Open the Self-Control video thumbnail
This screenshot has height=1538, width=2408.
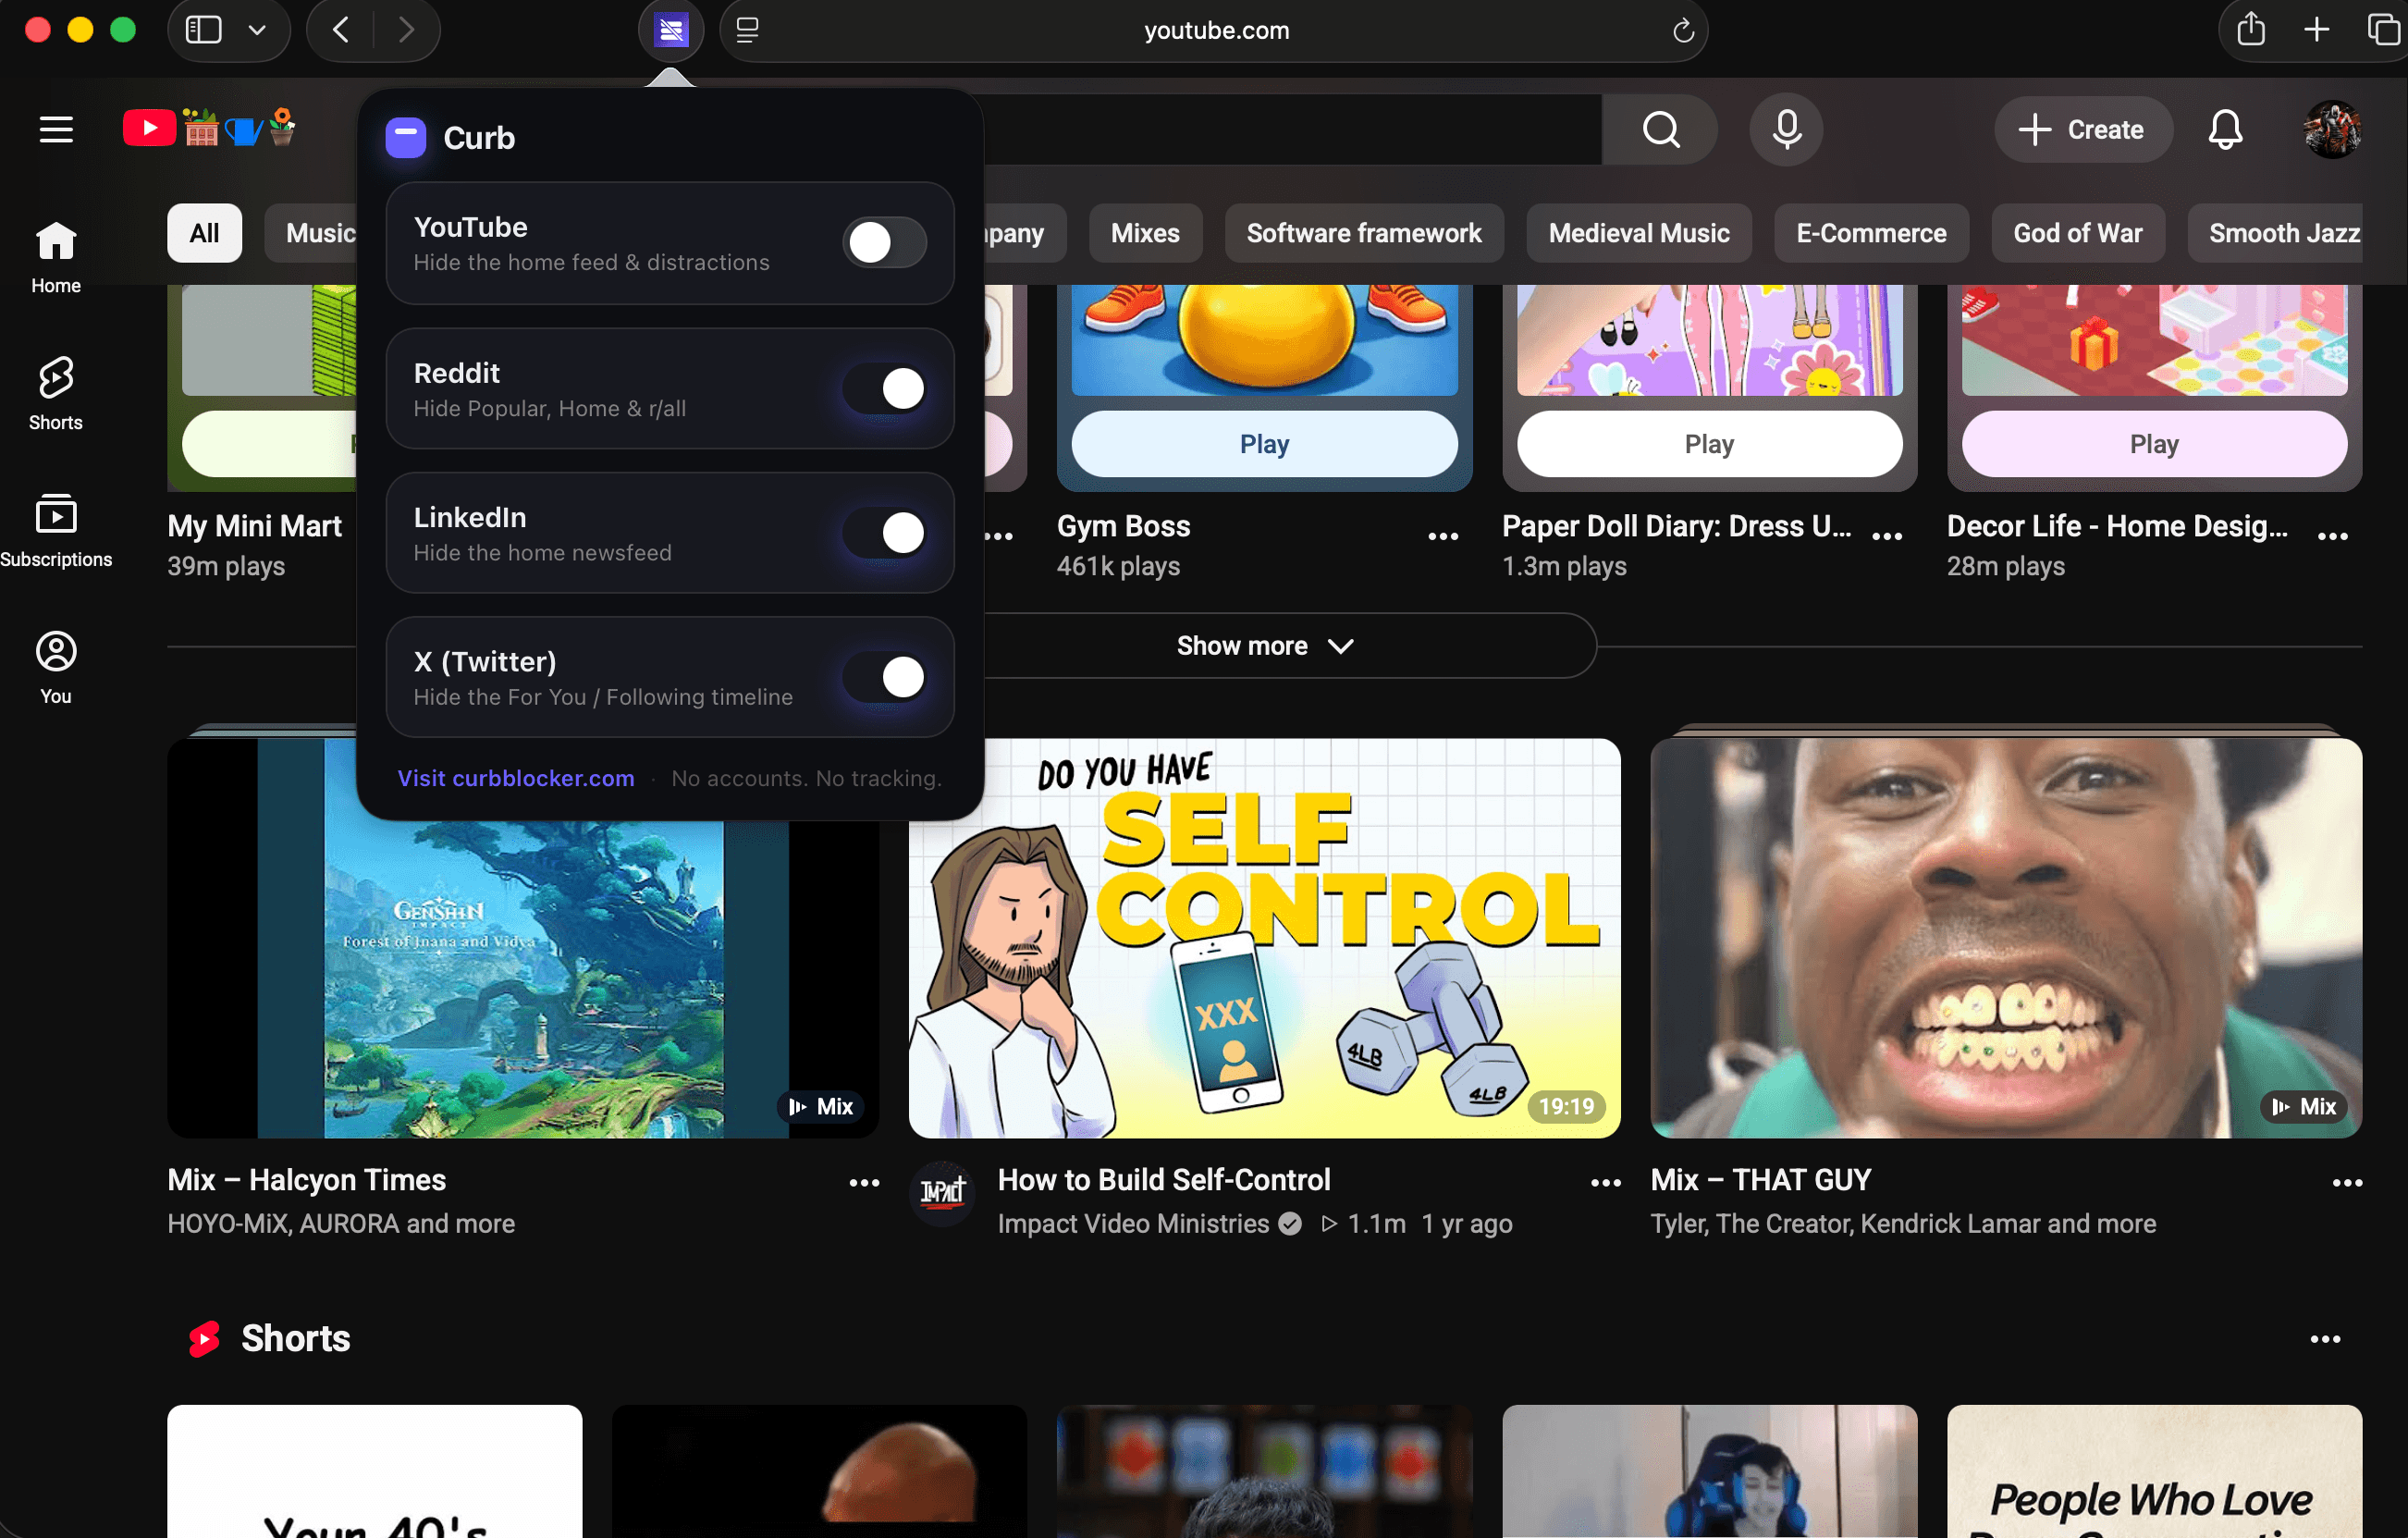coord(1264,938)
